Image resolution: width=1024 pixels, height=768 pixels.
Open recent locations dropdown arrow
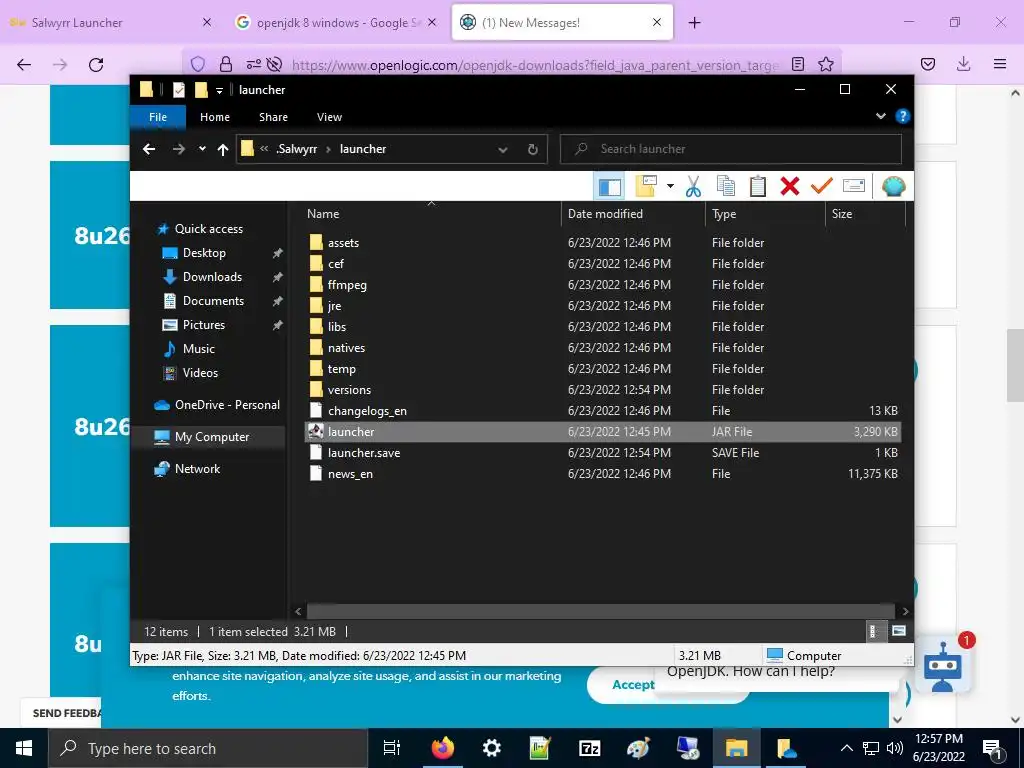click(x=202, y=149)
